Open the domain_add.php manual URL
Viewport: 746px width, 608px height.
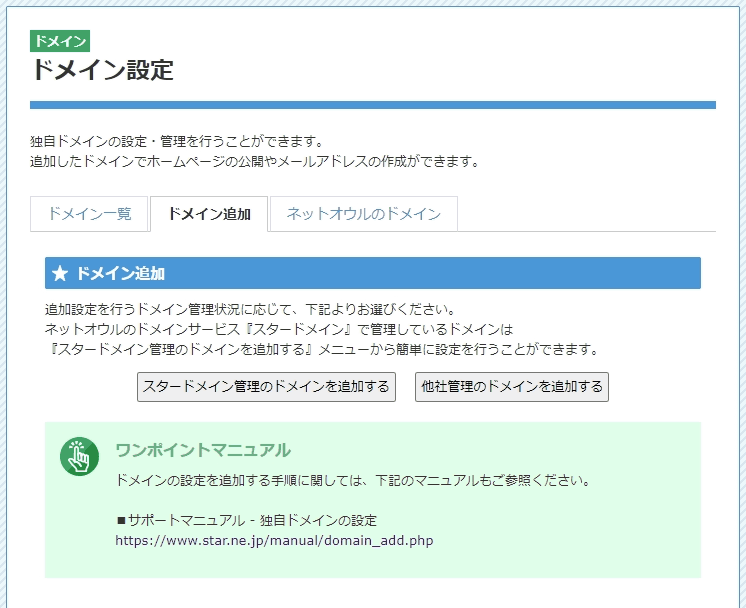pyautogui.click(x=274, y=541)
